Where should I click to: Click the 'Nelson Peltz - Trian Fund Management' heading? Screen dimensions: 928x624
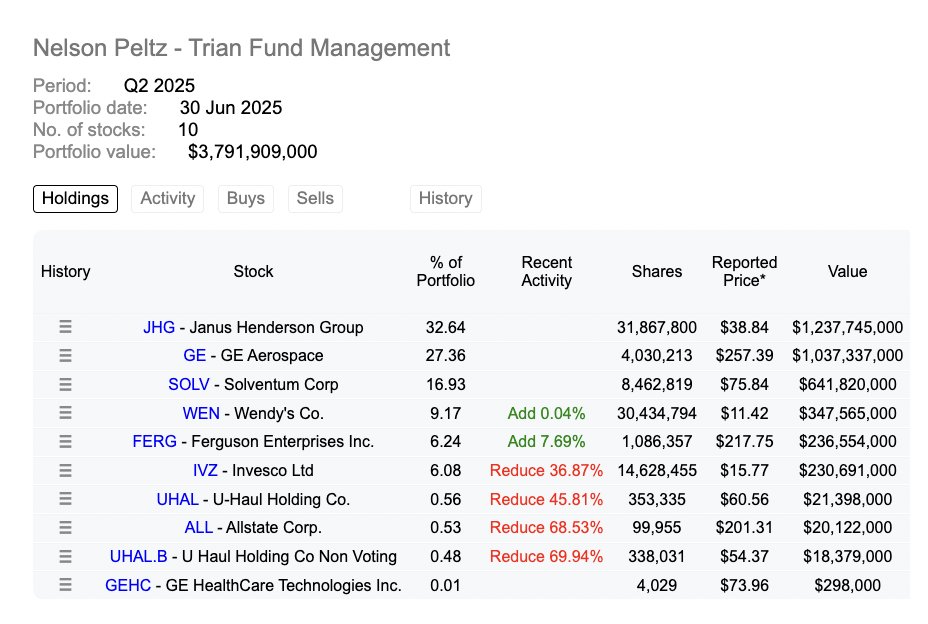pyautogui.click(x=241, y=48)
